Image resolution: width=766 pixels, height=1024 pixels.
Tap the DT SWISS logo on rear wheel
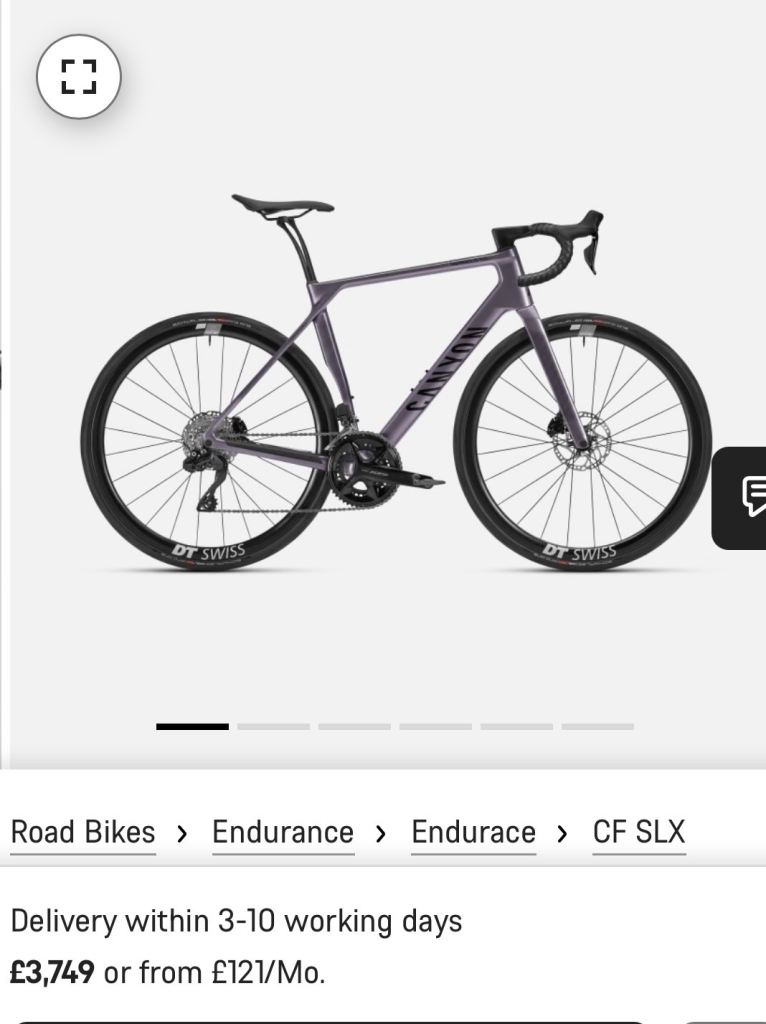(x=209, y=552)
